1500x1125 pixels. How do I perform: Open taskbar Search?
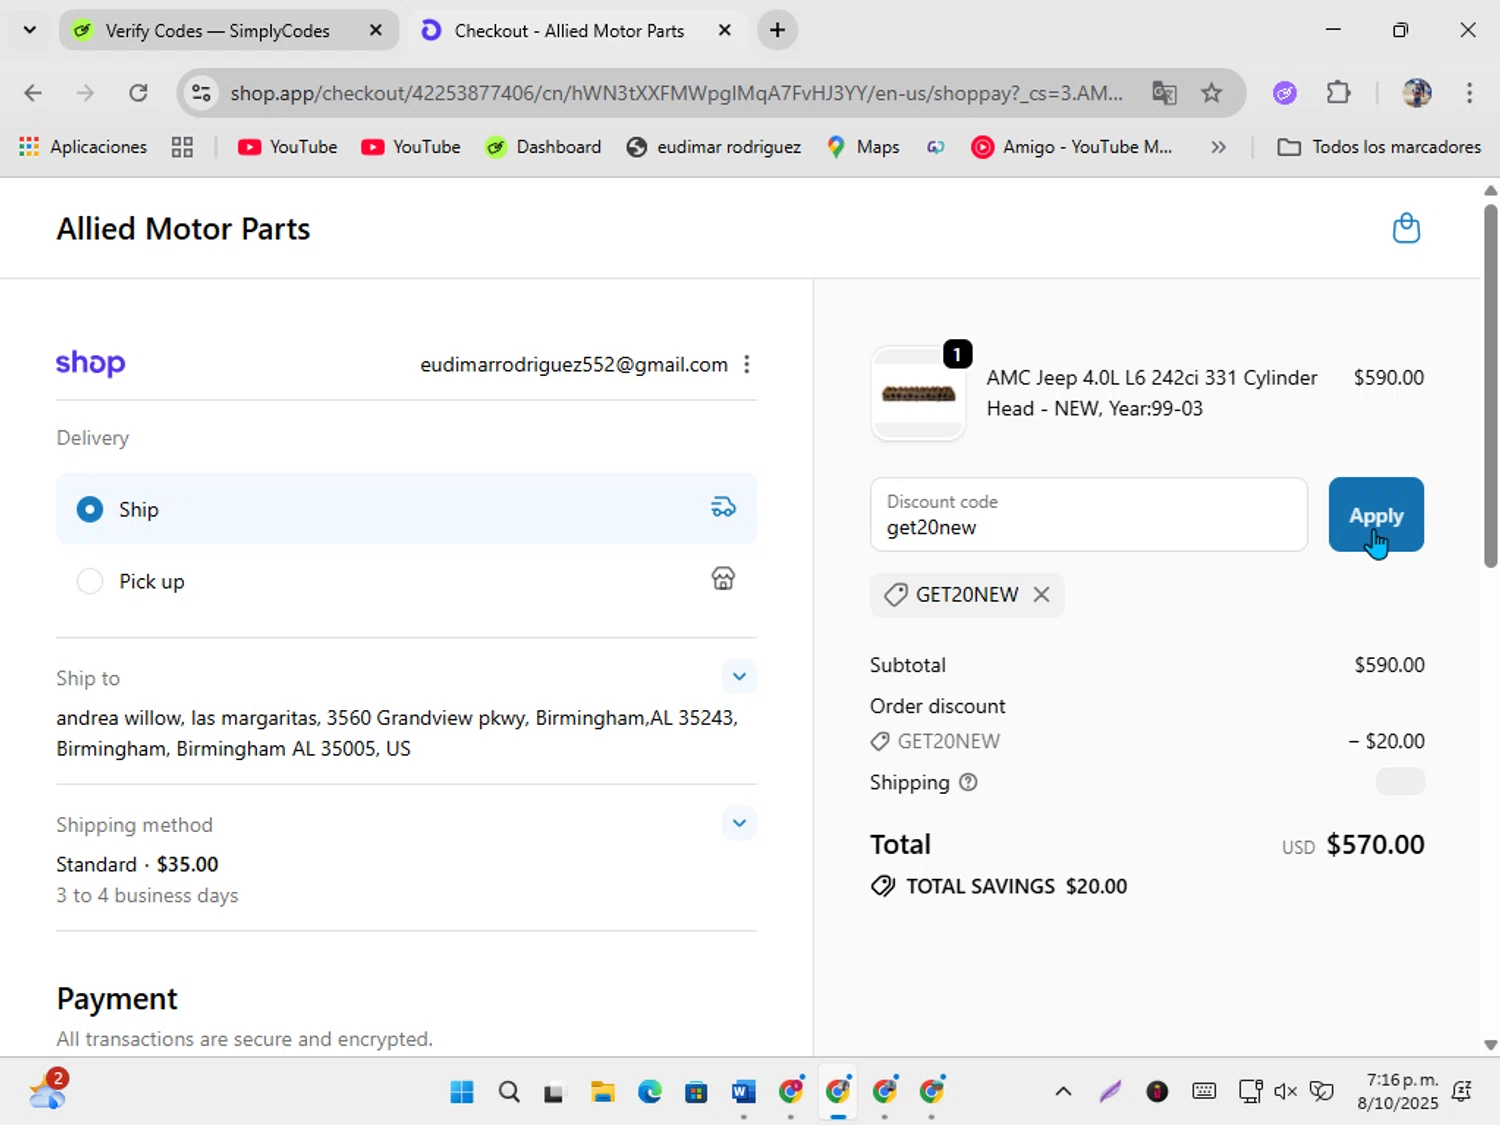pyautogui.click(x=509, y=1091)
